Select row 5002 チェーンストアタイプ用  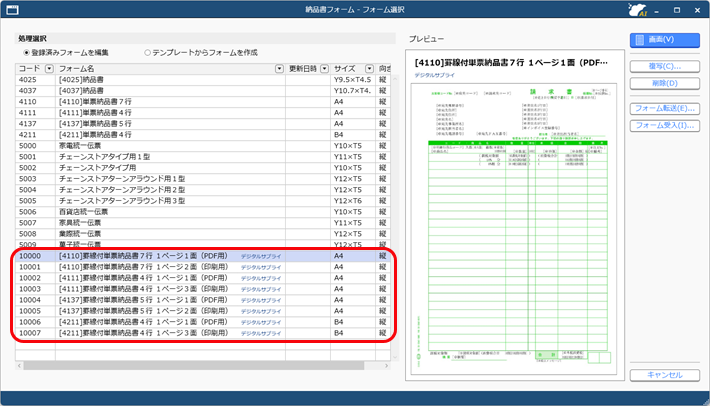(203, 168)
